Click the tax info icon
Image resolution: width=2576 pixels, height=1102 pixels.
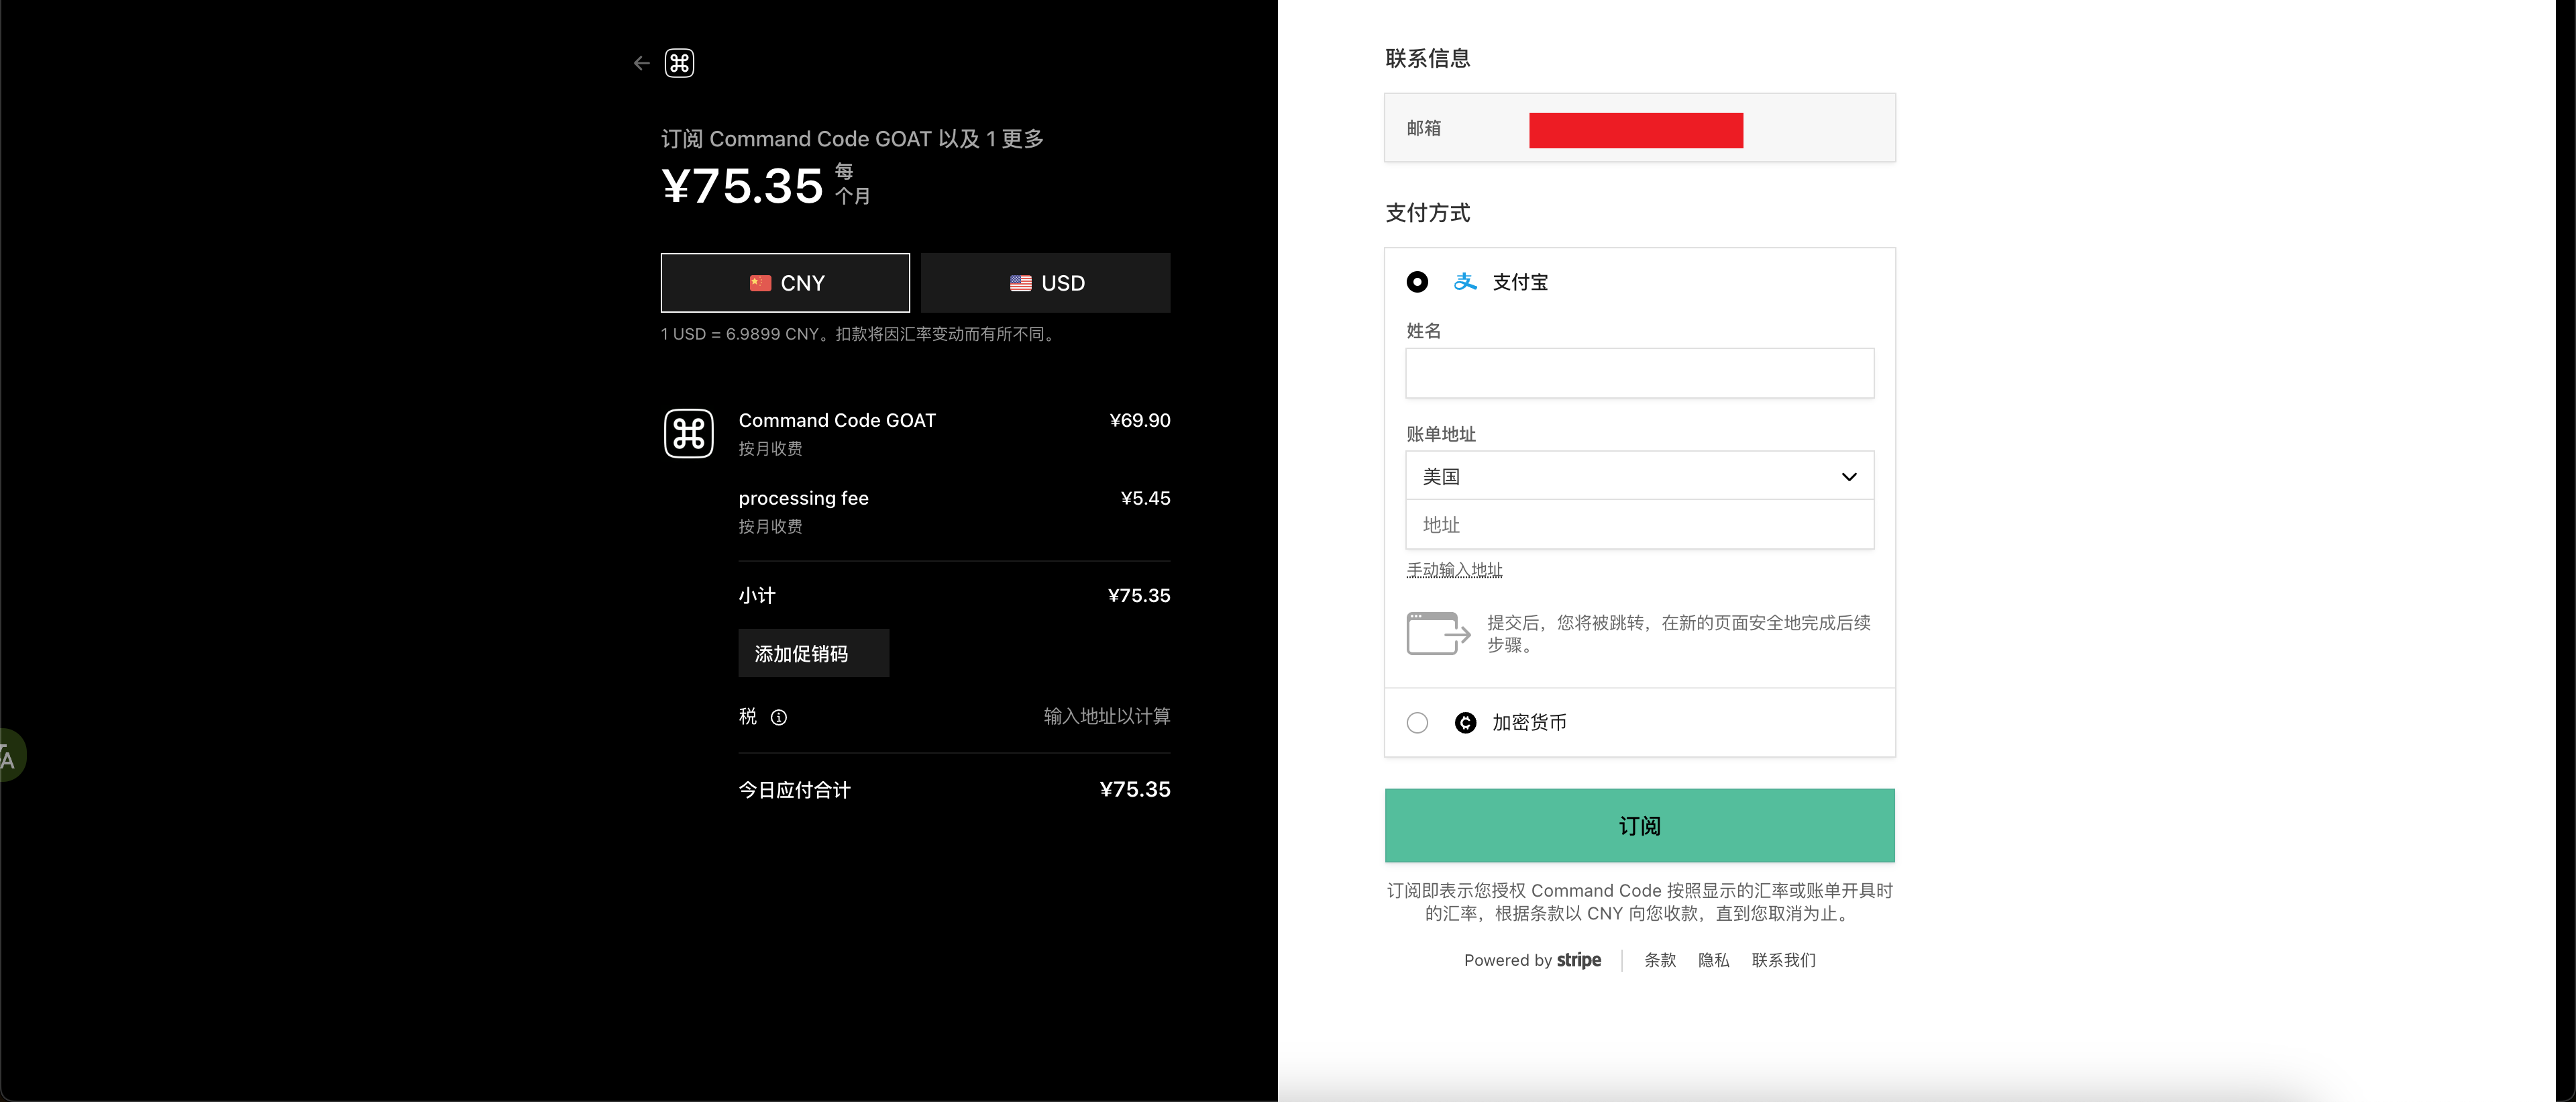pyautogui.click(x=779, y=717)
